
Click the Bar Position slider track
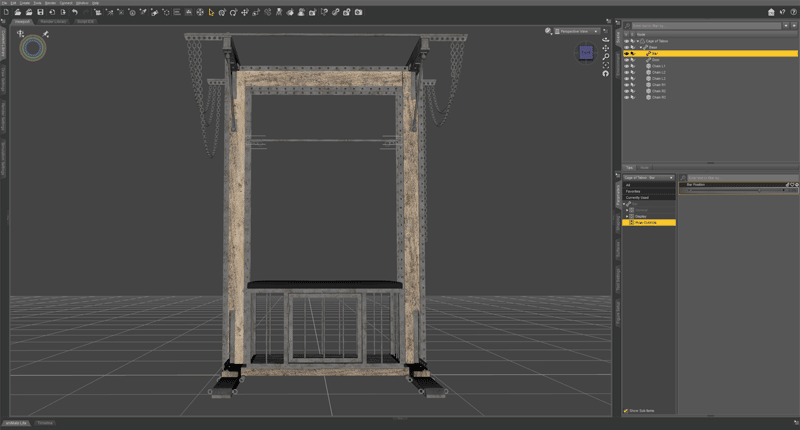737,190
